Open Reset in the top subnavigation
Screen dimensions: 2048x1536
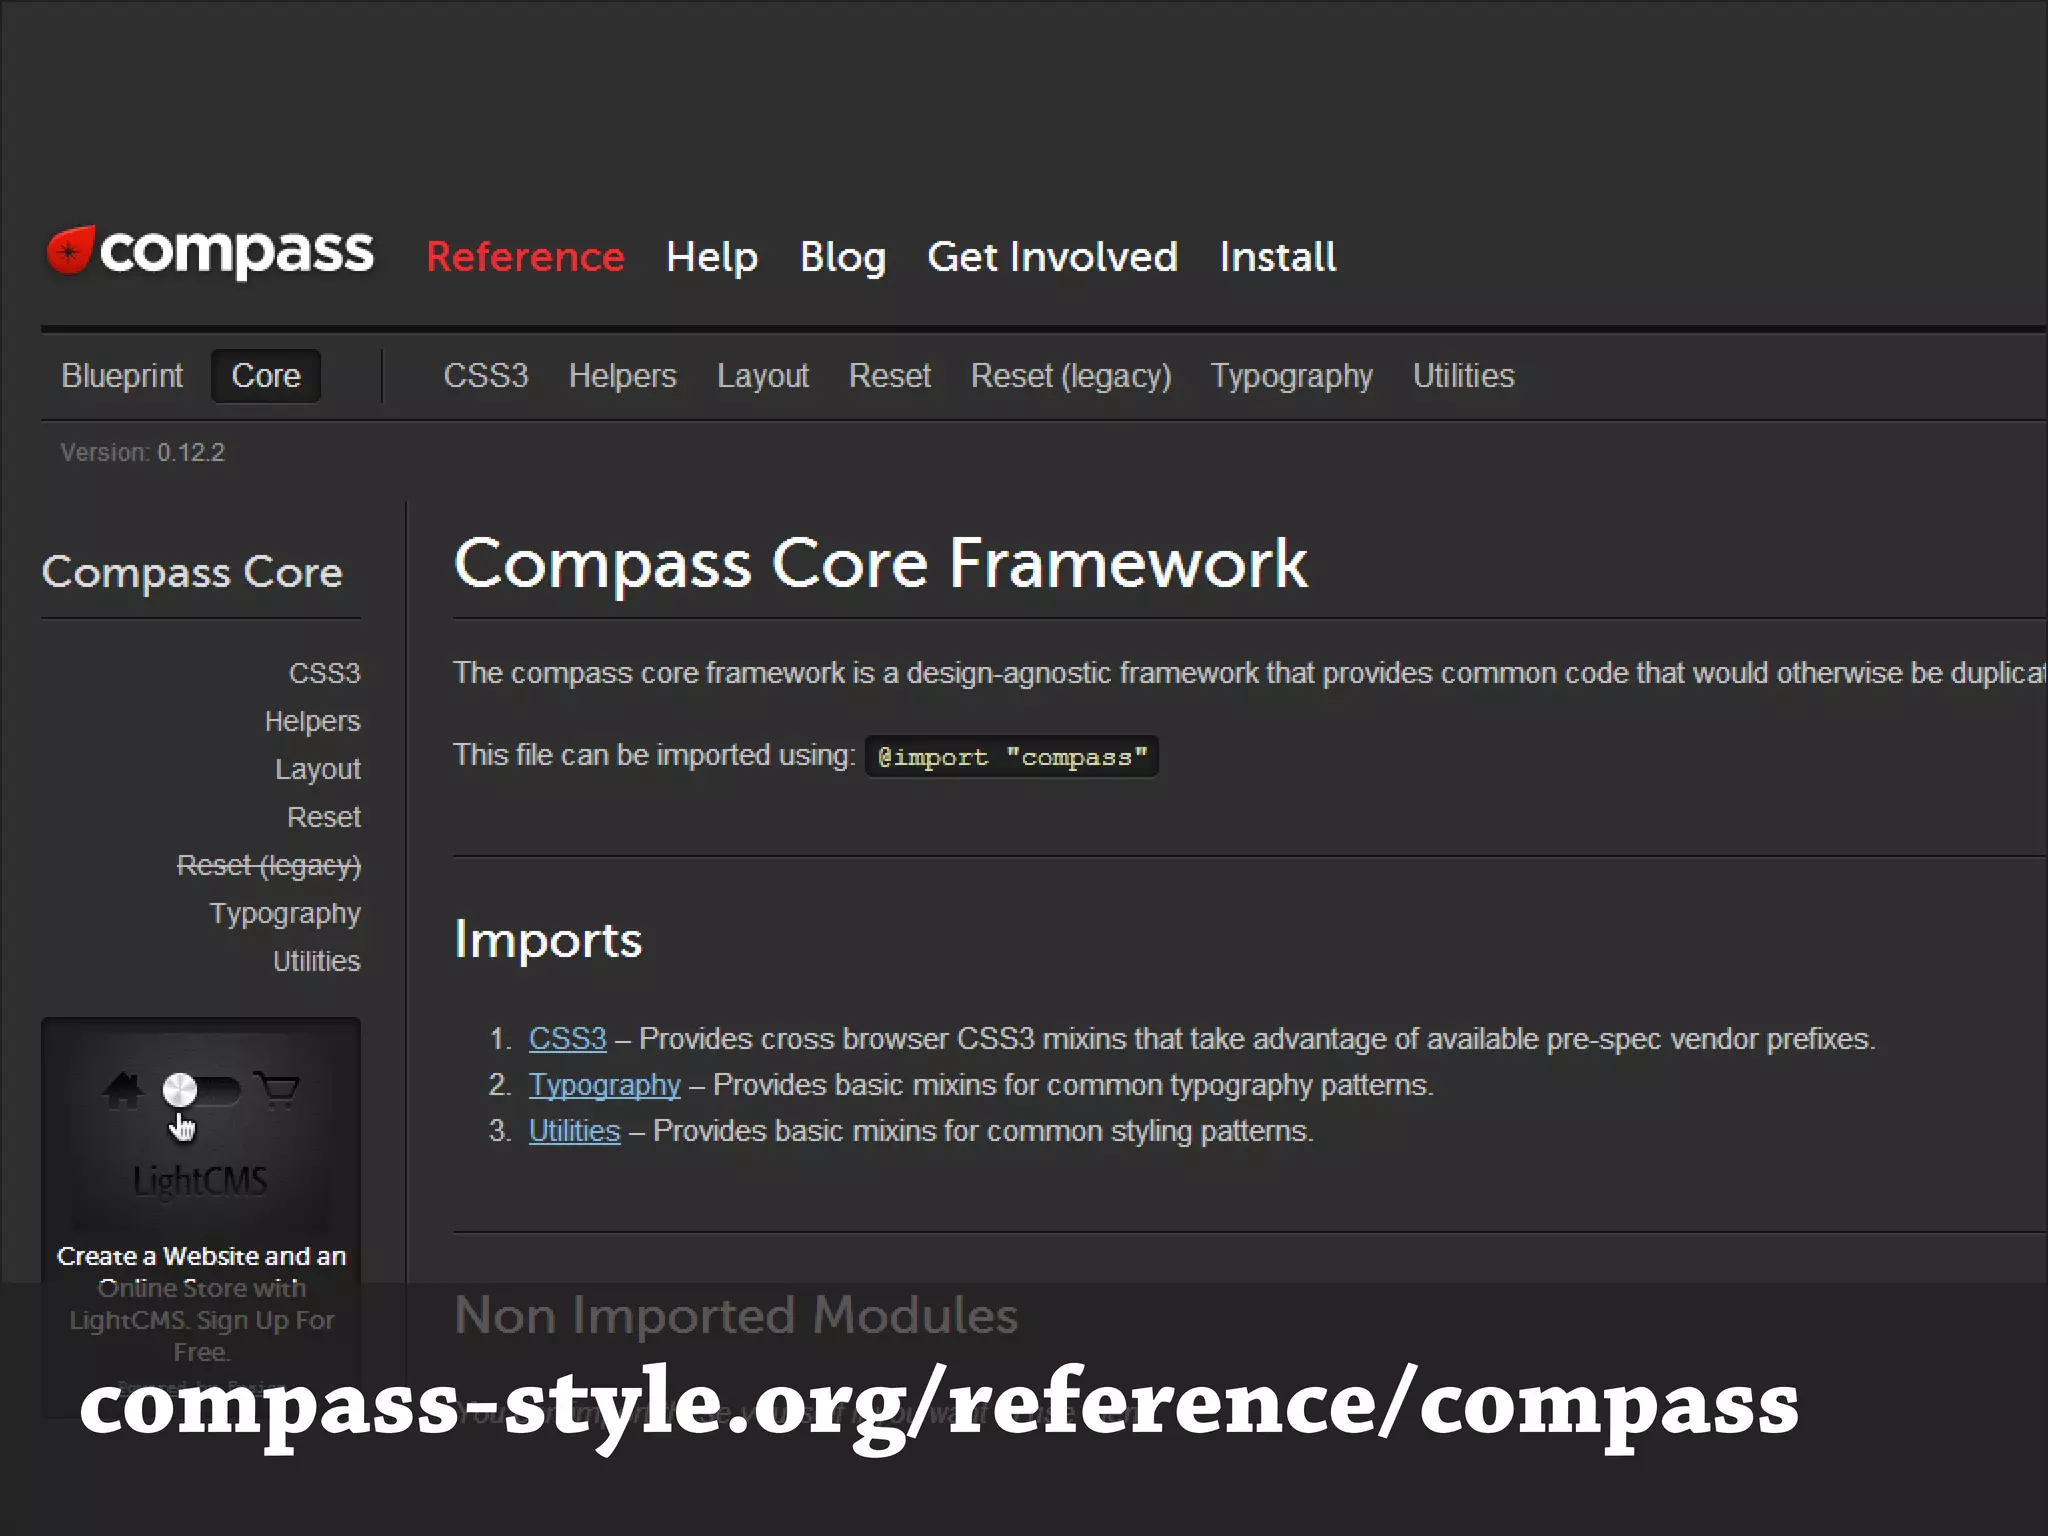tap(890, 376)
